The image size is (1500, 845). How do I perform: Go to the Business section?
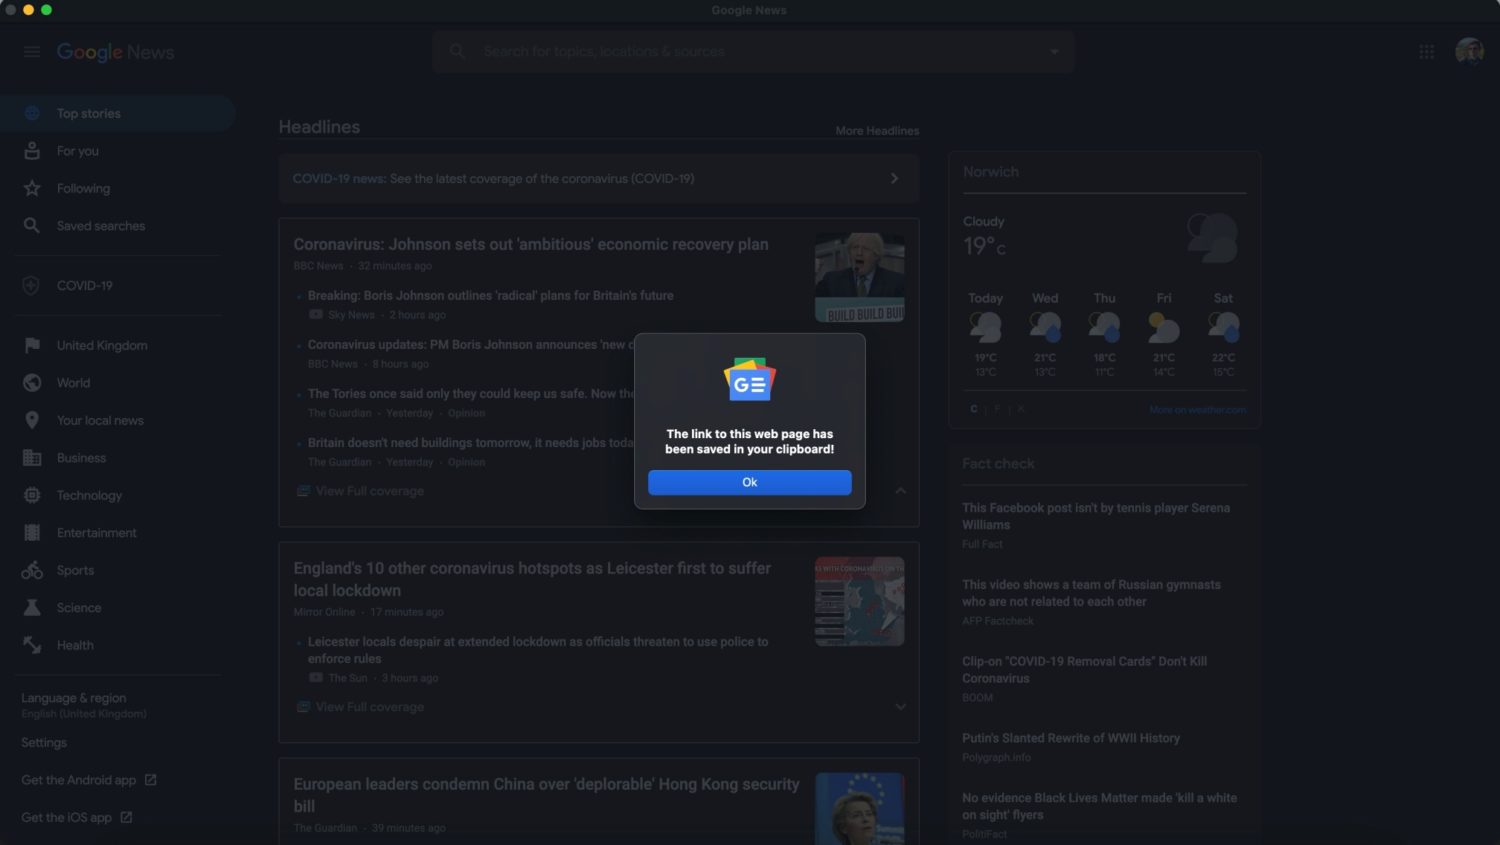point(81,458)
